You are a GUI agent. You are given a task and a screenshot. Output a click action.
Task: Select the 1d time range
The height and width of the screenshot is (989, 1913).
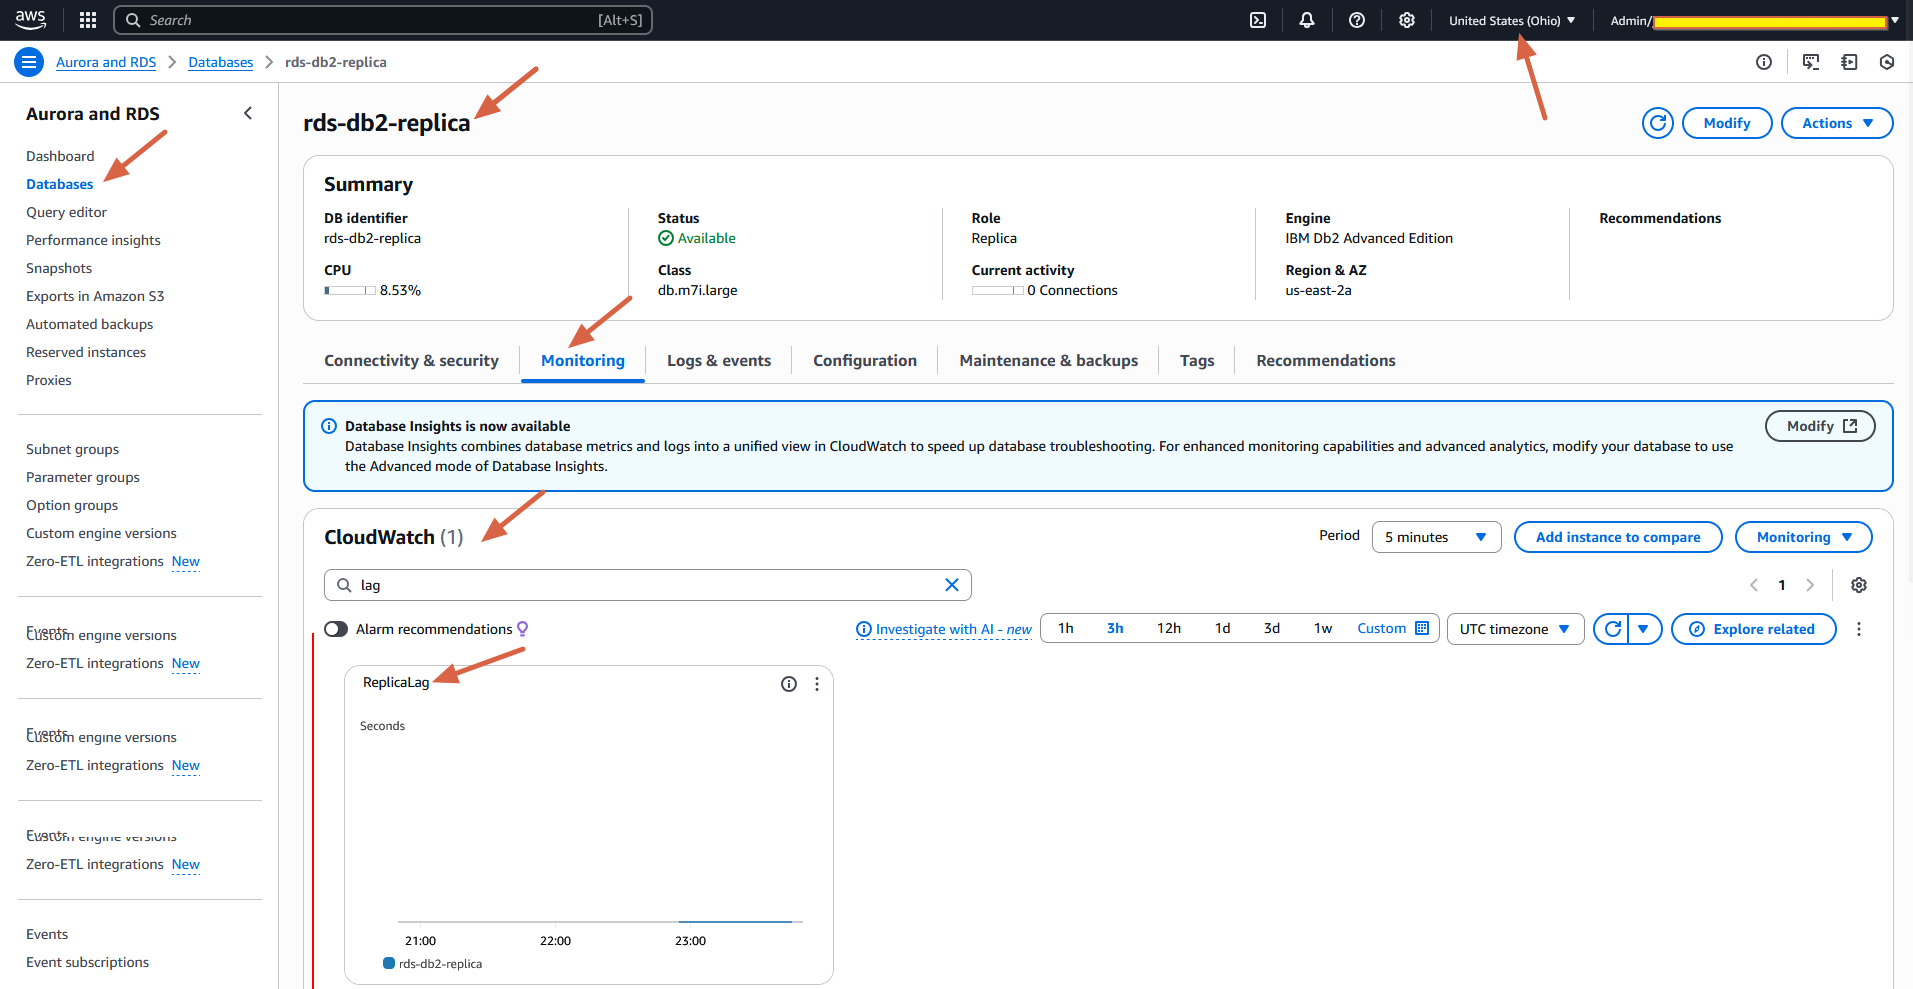pyautogui.click(x=1222, y=628)
